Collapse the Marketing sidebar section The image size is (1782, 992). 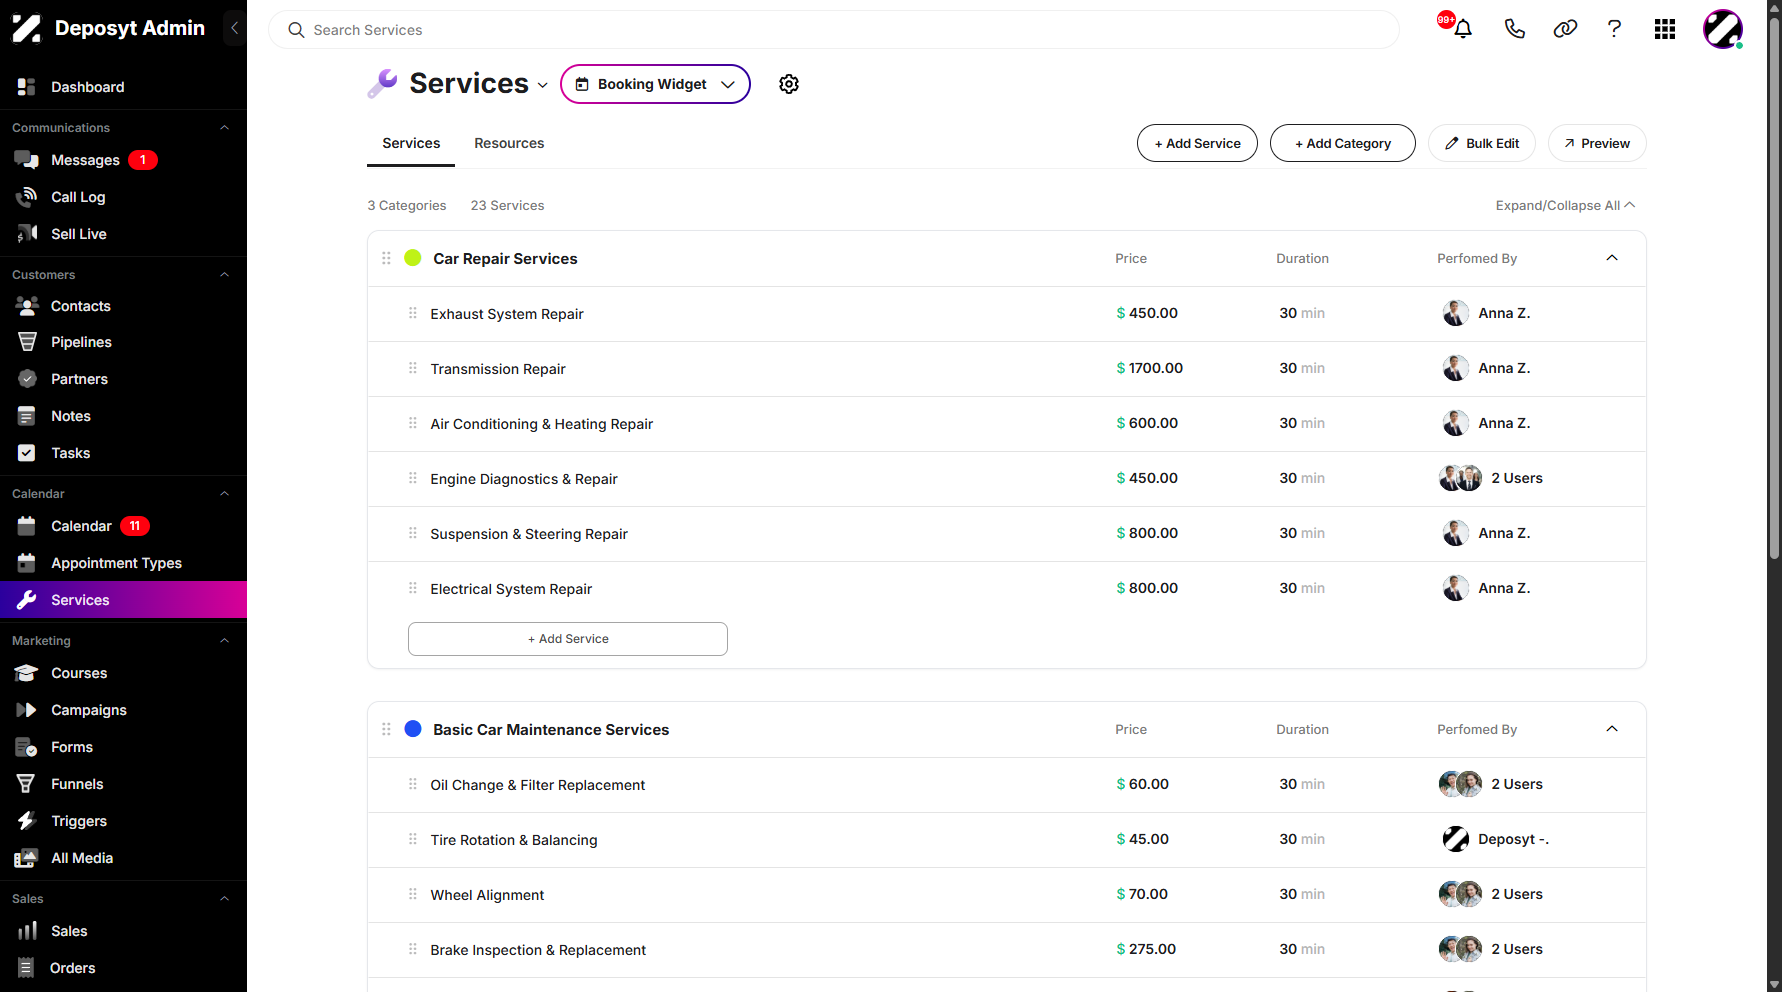224,641
